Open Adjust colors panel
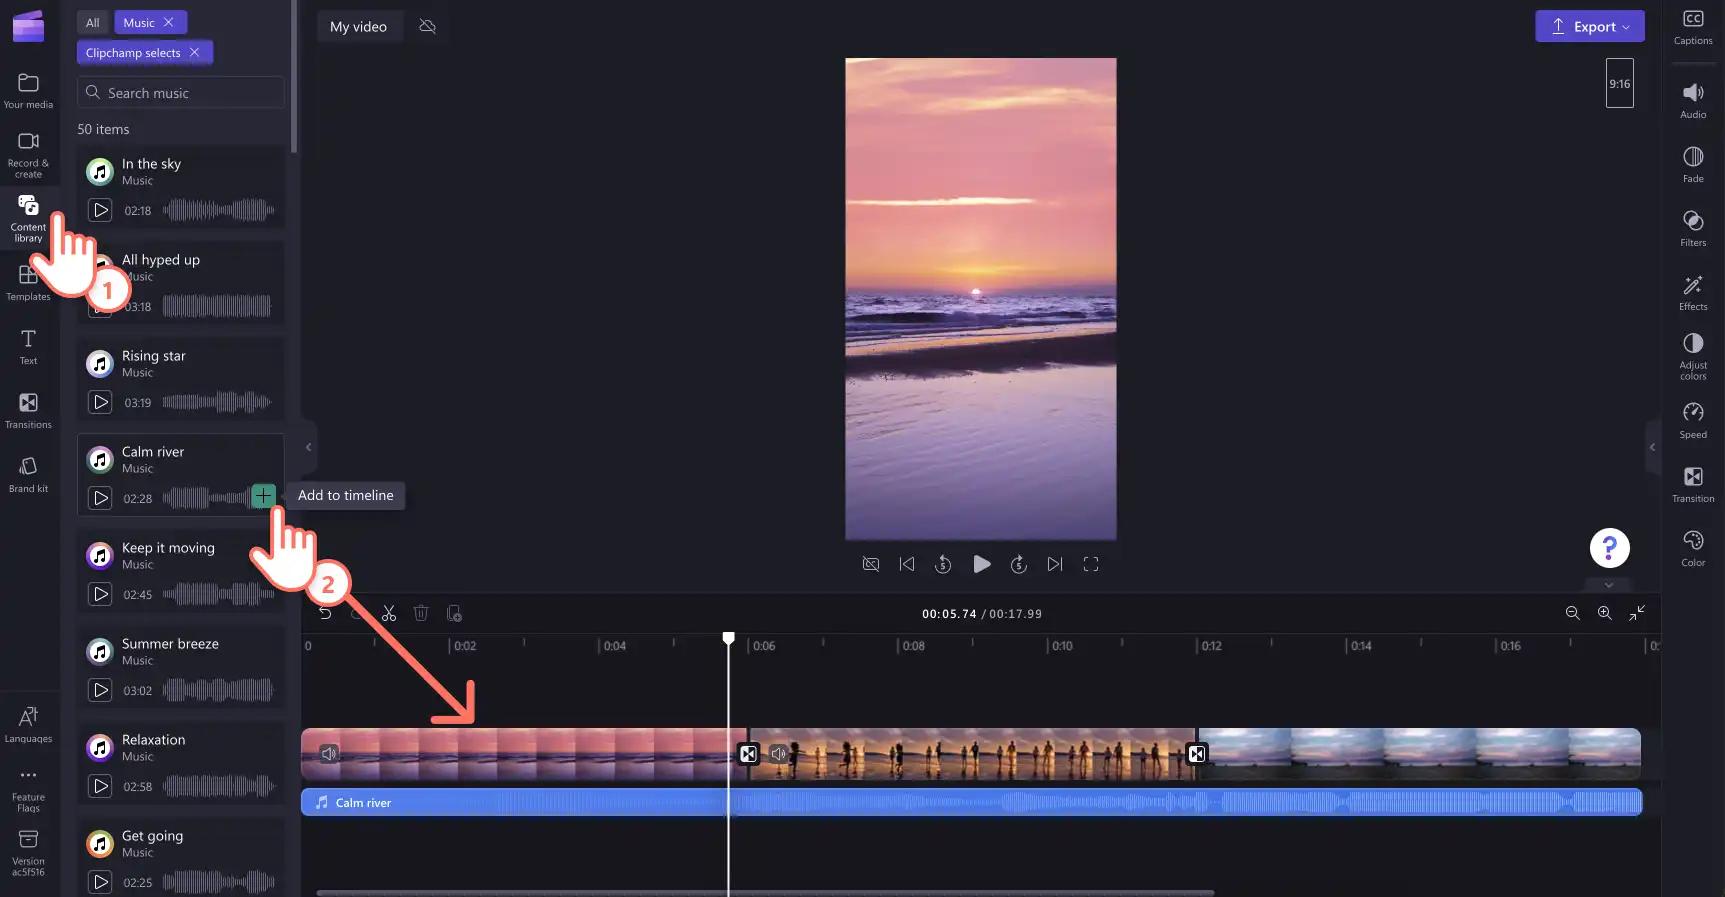The height and width of the screenshot is (897, 1725). (1693, 355)
